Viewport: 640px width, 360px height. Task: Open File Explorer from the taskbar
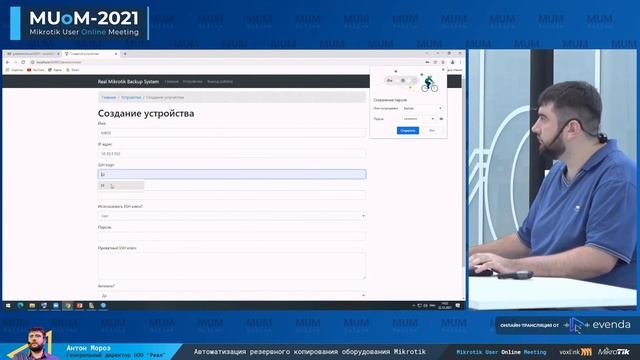(x=32, y=305)
